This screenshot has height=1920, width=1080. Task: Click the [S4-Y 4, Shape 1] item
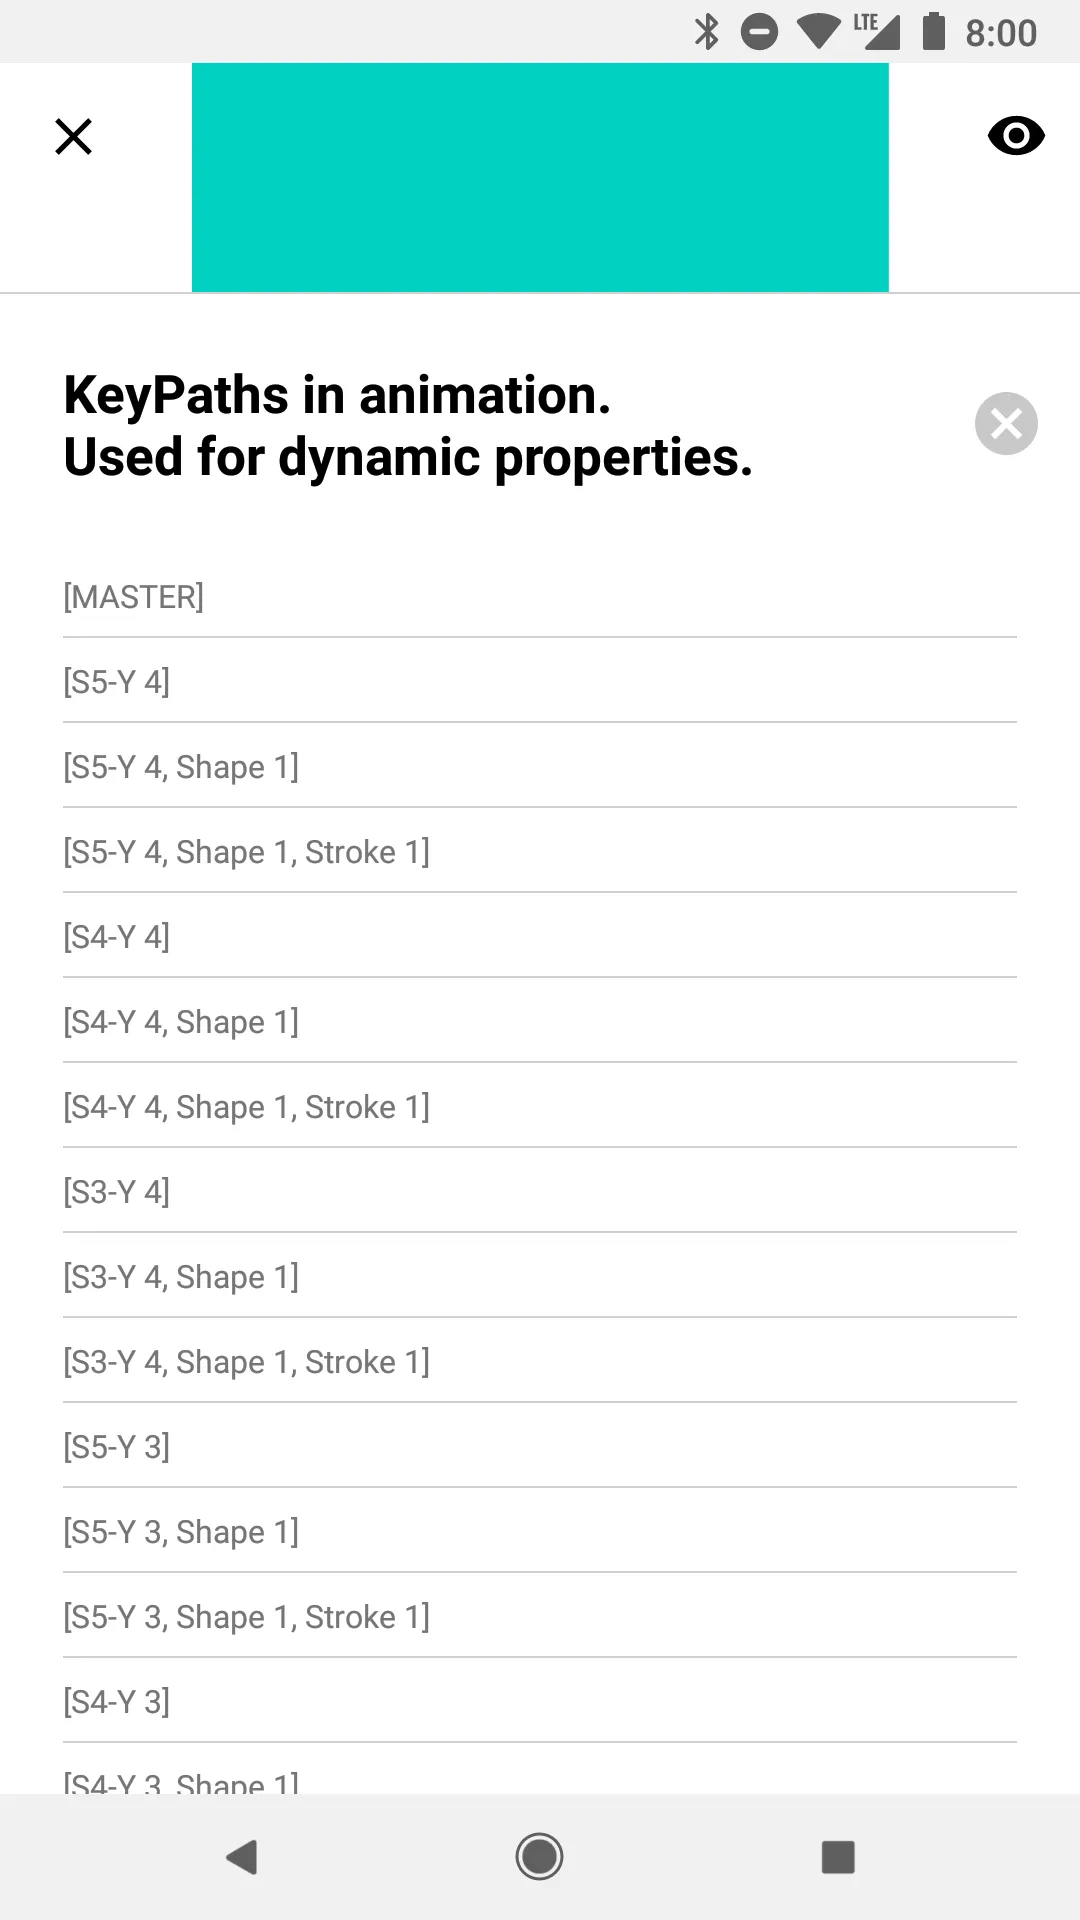point(540,1021)
